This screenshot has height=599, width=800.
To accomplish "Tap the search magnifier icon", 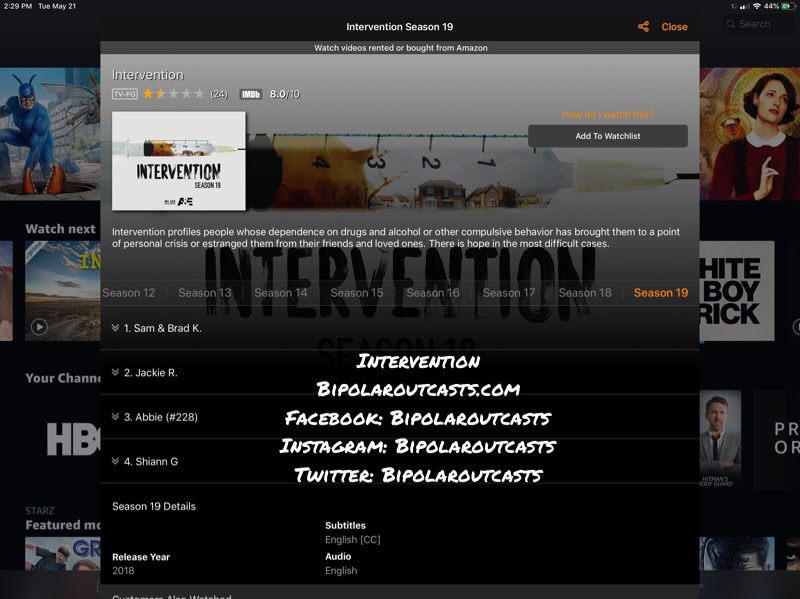I will (x=732, y=24).
